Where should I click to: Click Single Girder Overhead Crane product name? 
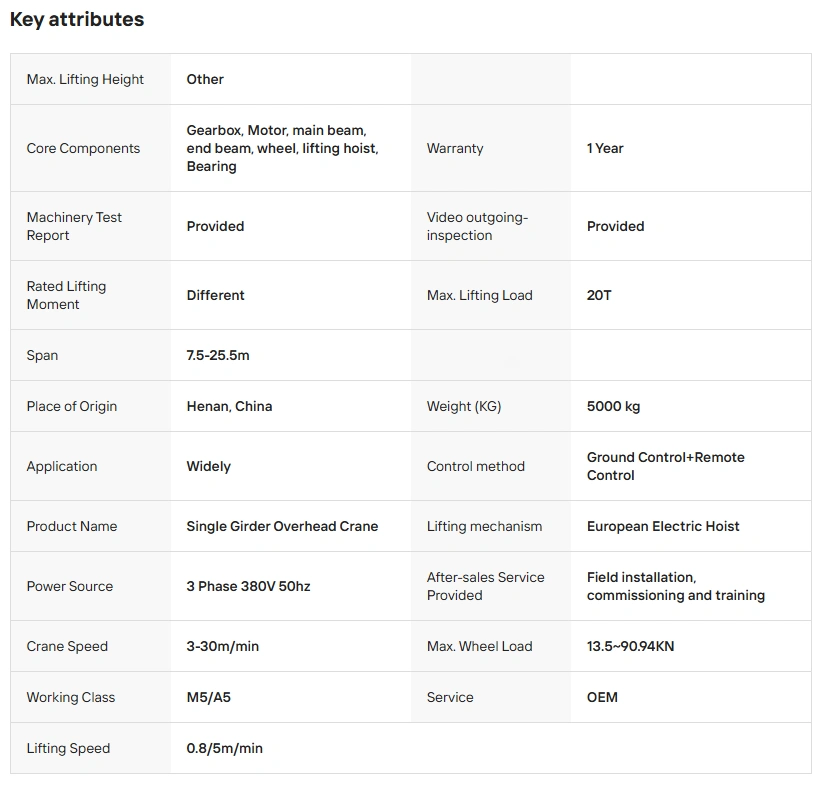coord(282,526)
